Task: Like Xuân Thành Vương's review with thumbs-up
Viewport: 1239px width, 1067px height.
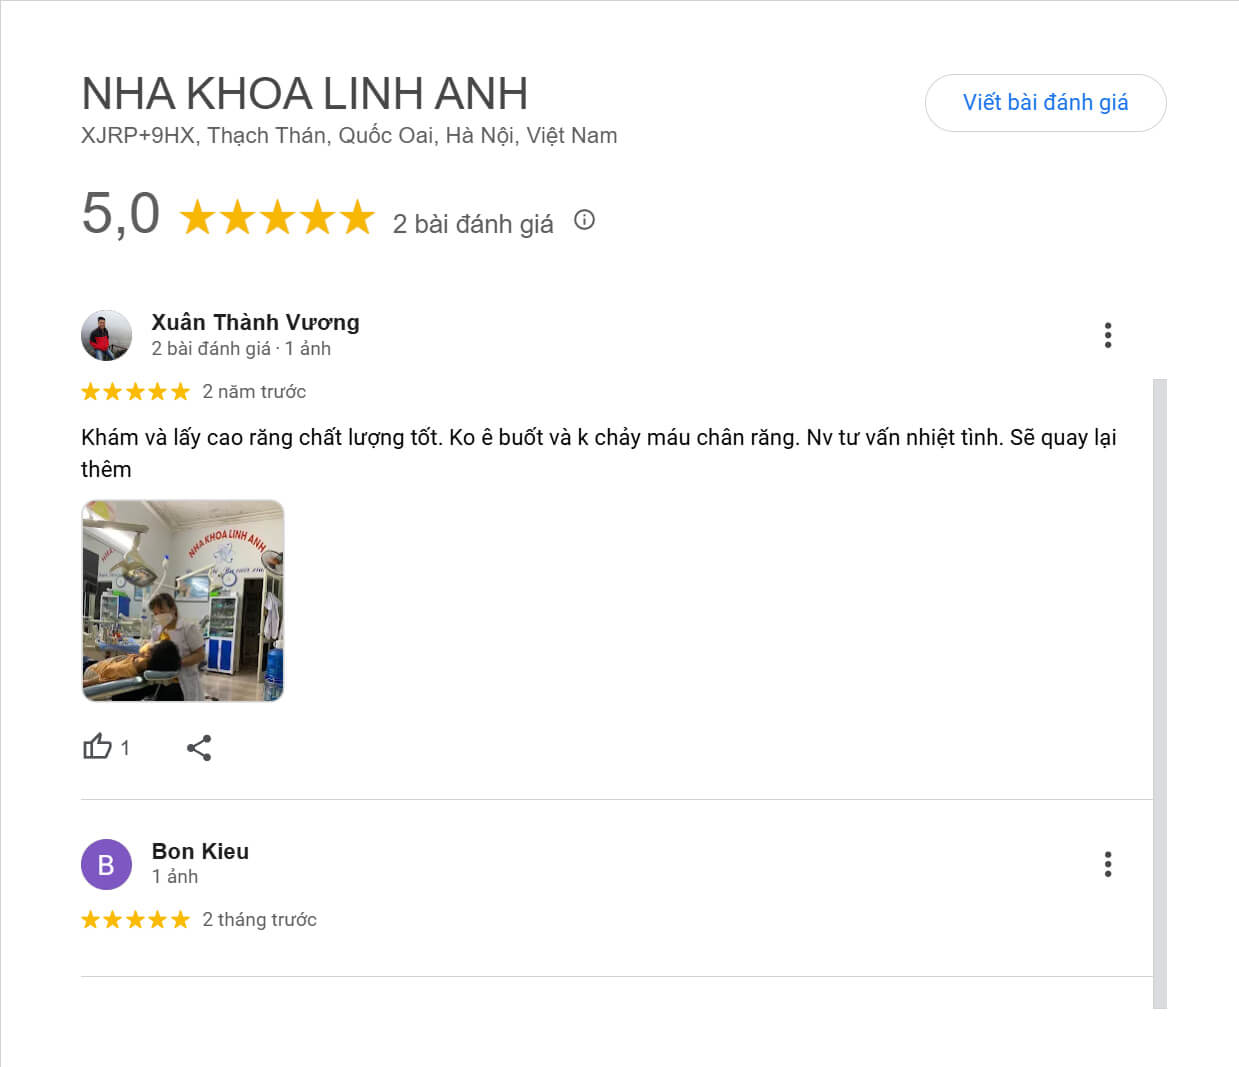Action: point(97,747)
